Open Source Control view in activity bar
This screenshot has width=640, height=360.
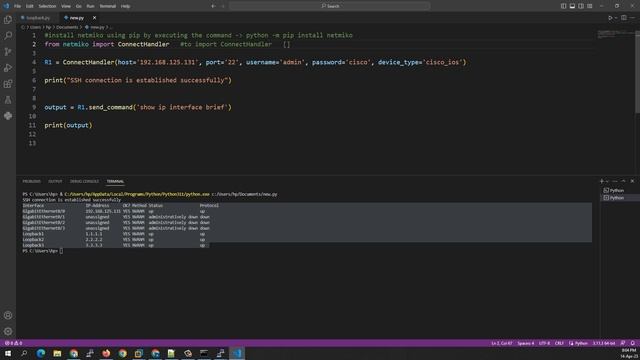pyautogui.click(x=8, y=52)
